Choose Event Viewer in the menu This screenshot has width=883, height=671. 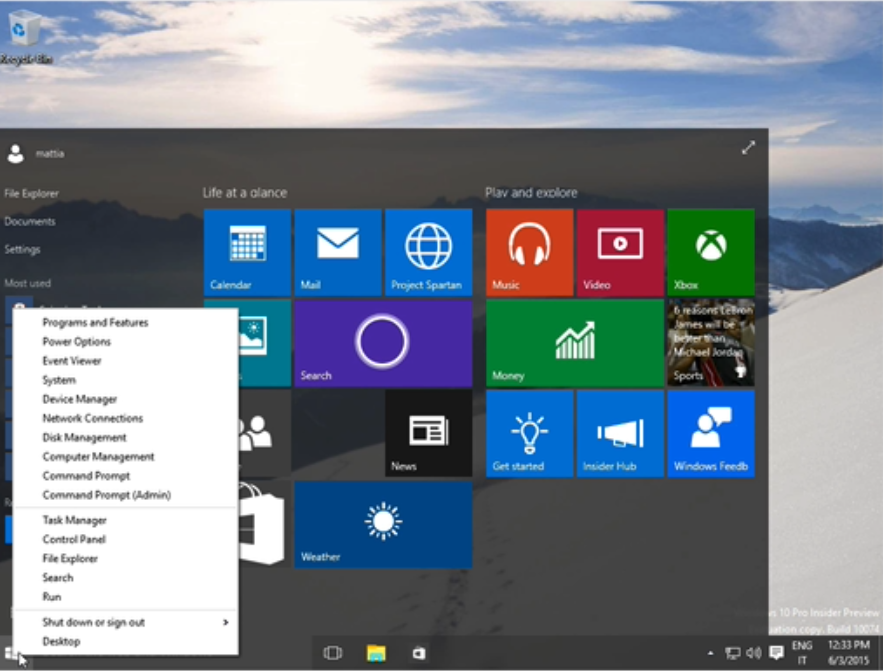pos(124,361)
